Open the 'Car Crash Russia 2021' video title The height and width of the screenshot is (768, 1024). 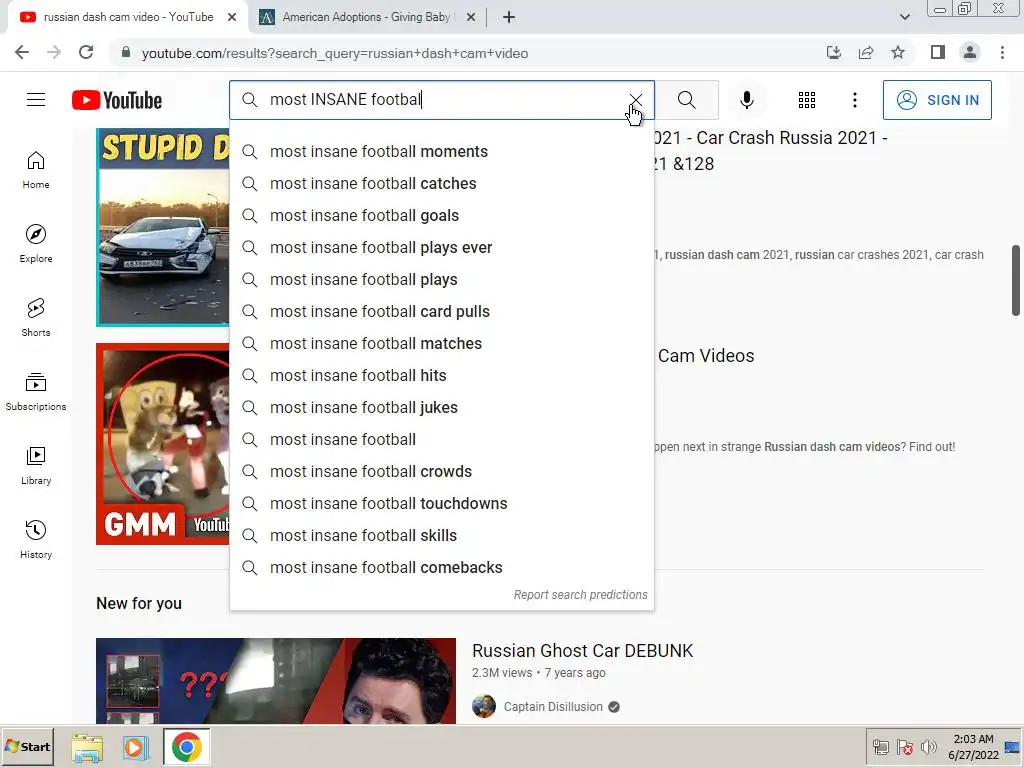771,151
